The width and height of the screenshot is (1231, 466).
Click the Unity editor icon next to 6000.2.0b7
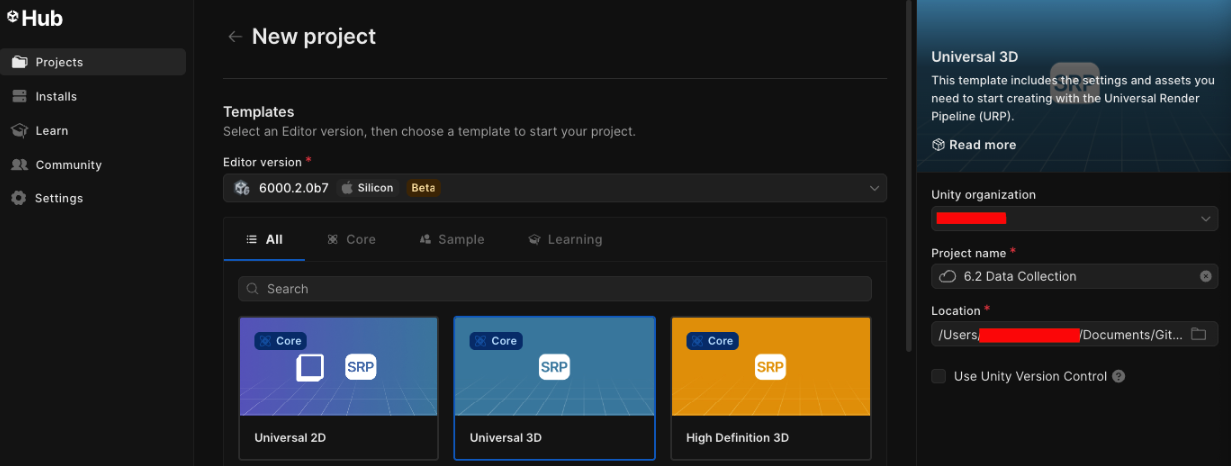(x=242, y=188)
